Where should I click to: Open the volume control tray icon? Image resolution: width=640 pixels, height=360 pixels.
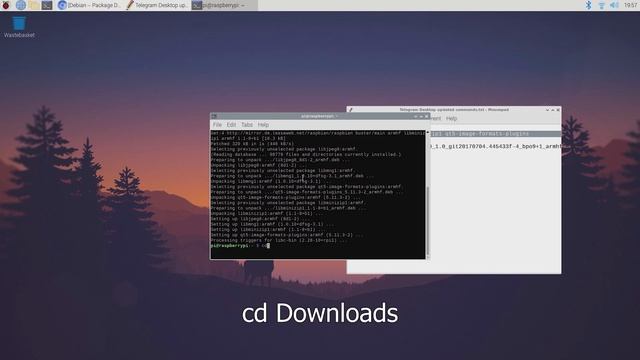click(x=614, y=5)
